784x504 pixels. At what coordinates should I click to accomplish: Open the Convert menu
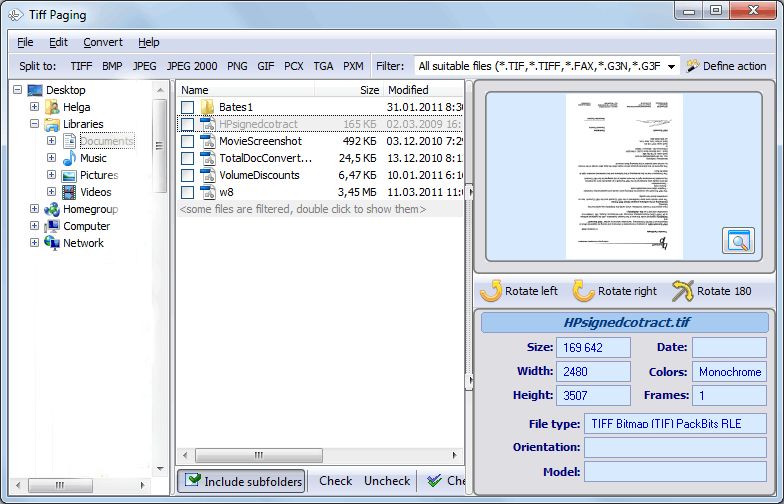click(x=102, y=42)
